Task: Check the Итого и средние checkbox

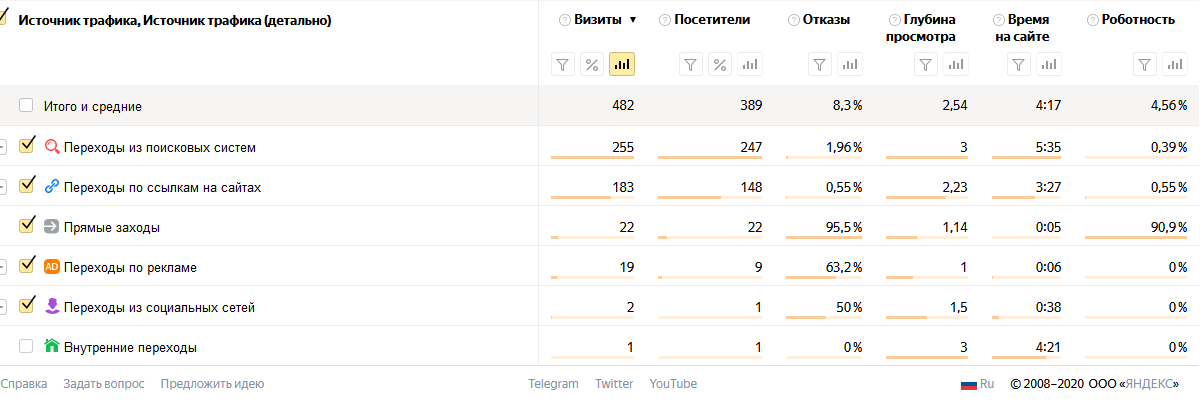Action: [26, 106]
